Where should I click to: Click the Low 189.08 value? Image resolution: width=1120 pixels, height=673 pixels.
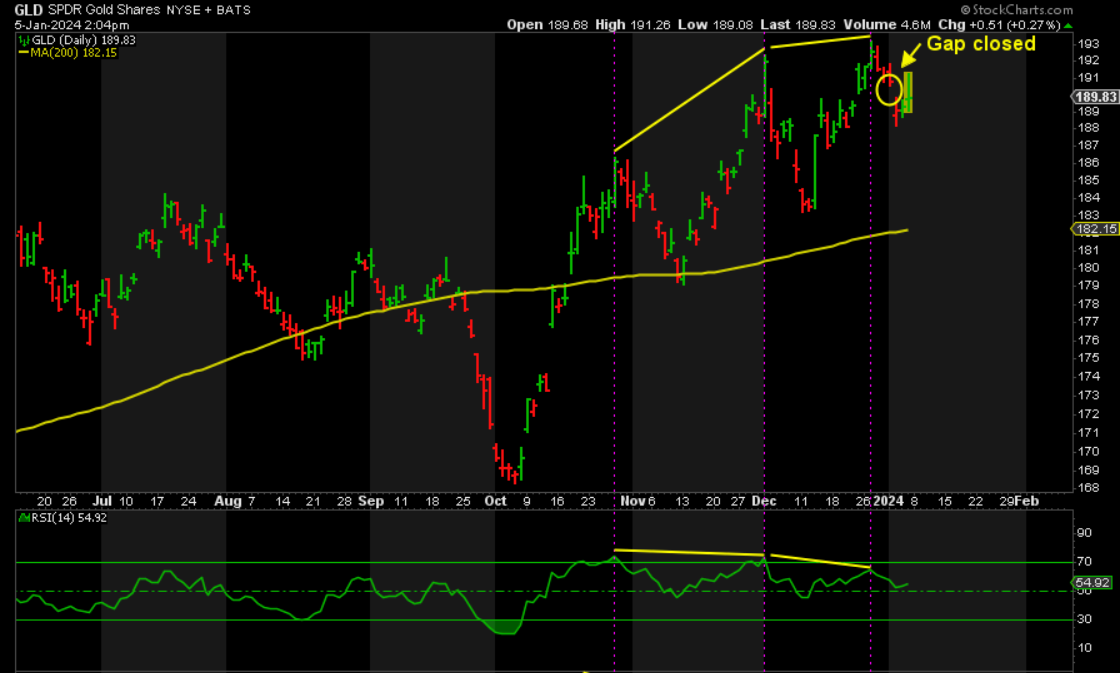(715, 25)
